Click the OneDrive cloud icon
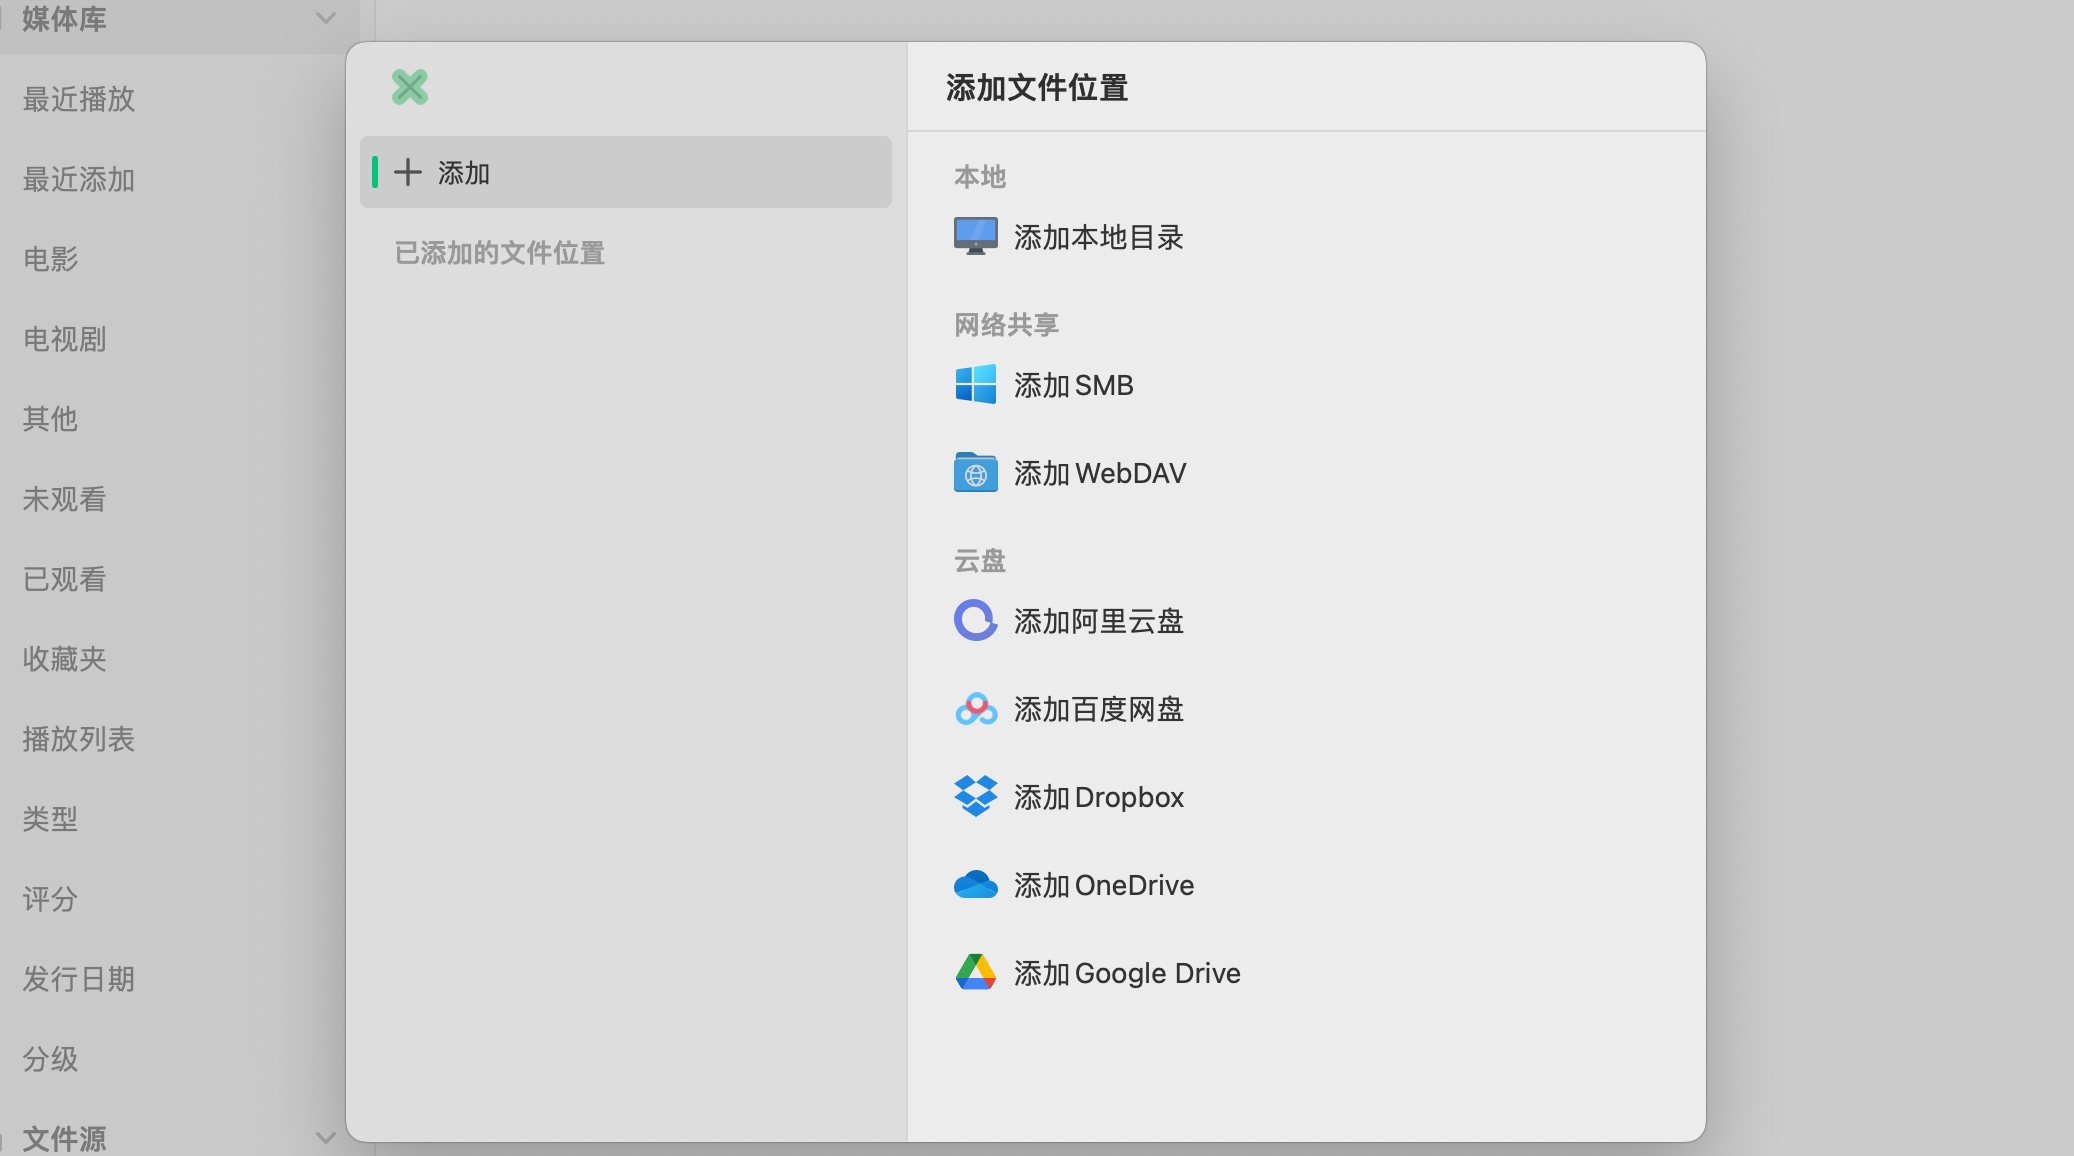 click(976, 885)
